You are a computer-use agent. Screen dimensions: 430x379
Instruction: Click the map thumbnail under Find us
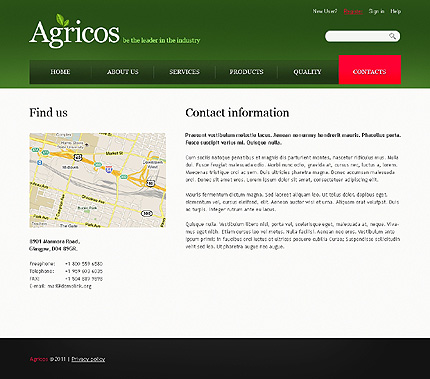click(97, 180)
